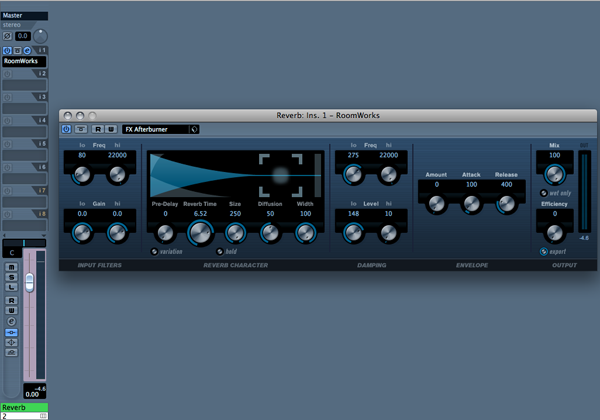Solo the Reverb channel (S)
600x420 pixels.
pyautogui.click(x=11, y=277)
